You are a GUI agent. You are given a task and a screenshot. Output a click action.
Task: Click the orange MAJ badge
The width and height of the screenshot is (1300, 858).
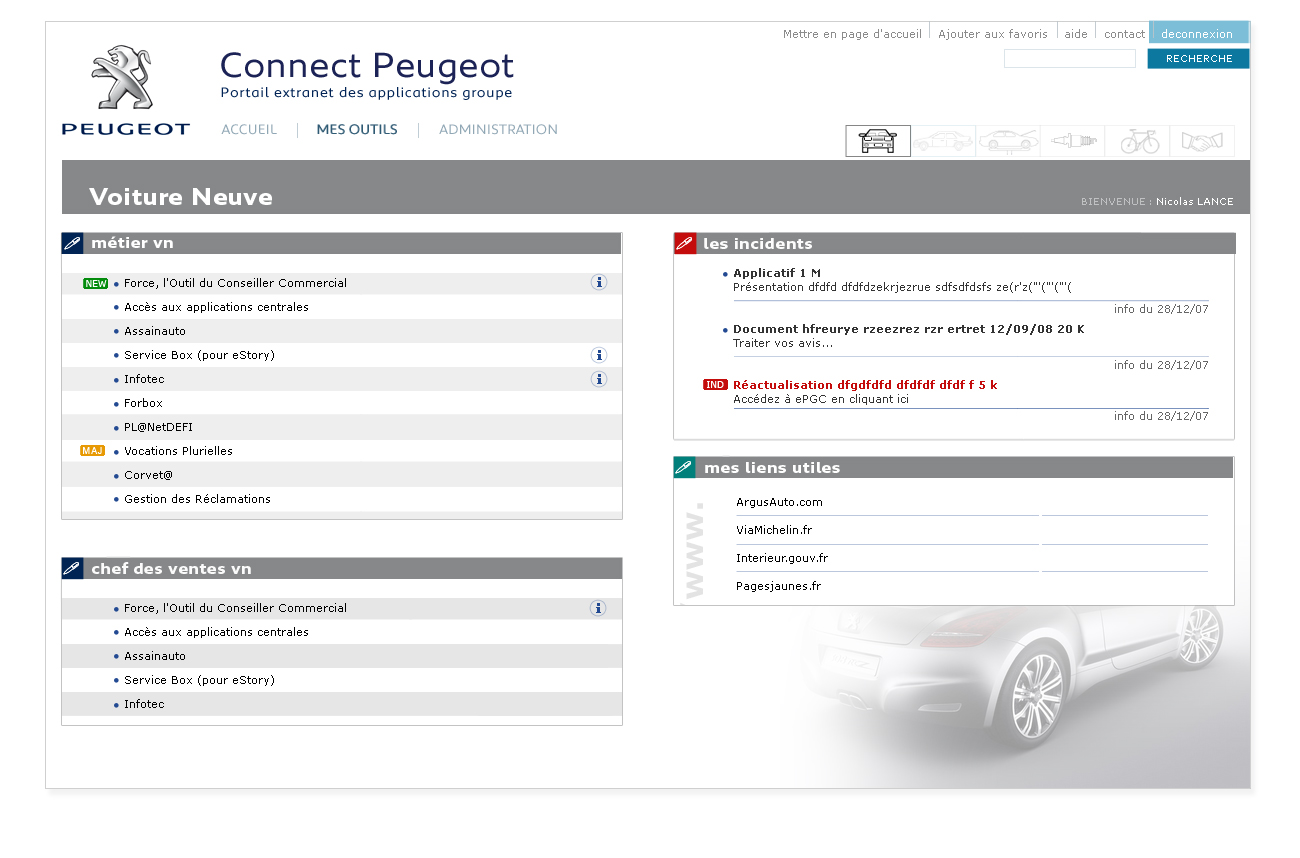tap(93, 451)
